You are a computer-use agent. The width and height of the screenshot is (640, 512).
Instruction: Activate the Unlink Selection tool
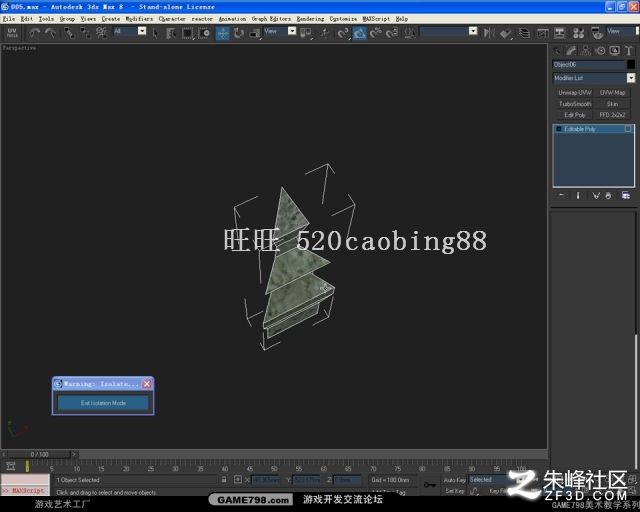point(85,33)
